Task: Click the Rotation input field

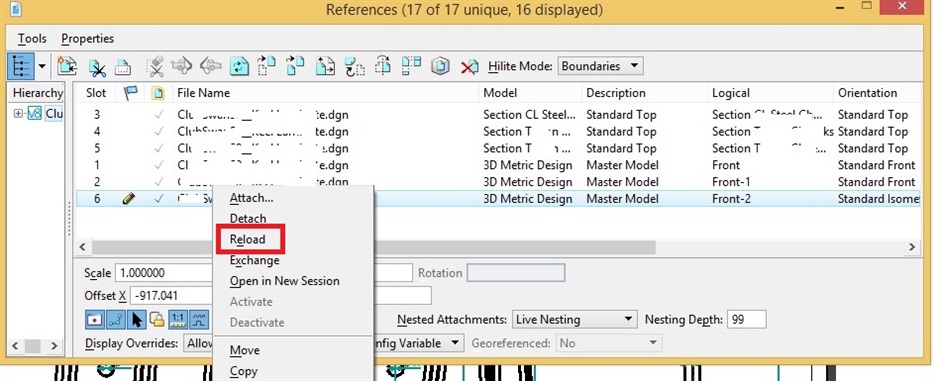Action: click(516, 273)
